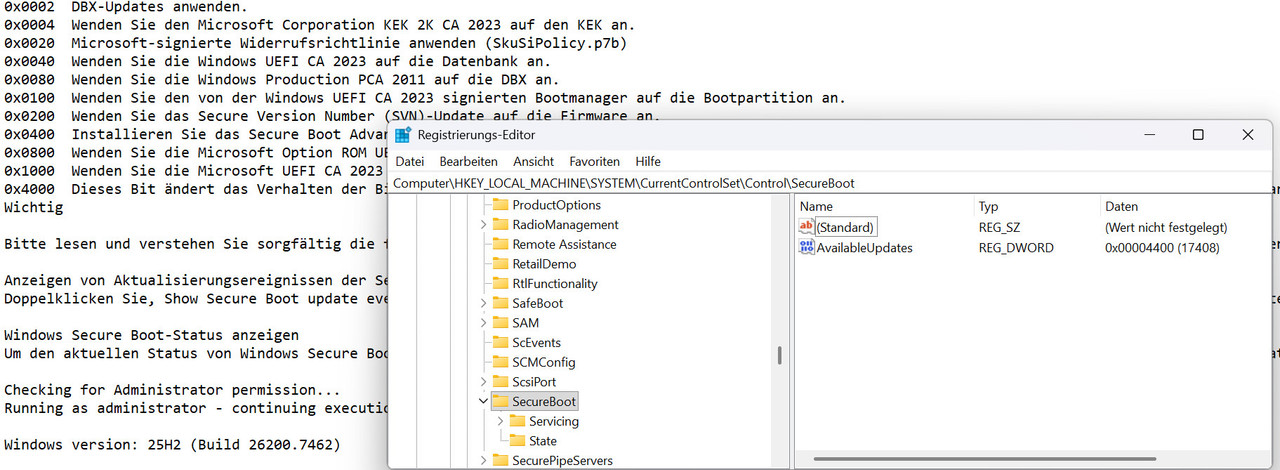Select the ScsiPort folder icon
Viewport: 1280px width, 470px height.
[501, 382]
